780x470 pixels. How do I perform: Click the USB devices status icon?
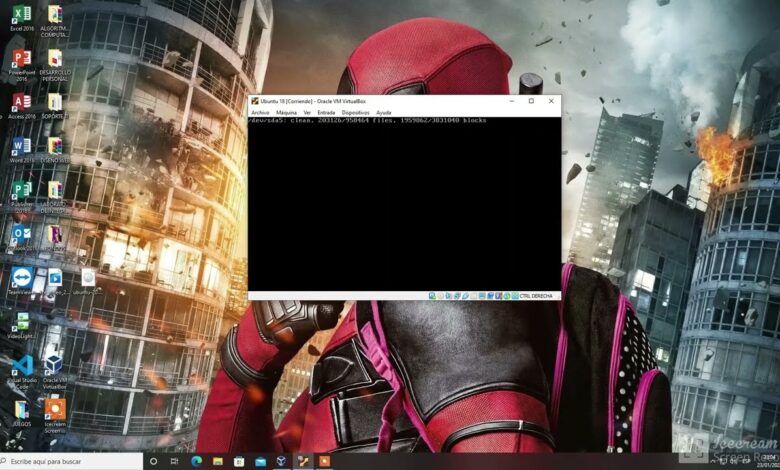coord(466,296)
